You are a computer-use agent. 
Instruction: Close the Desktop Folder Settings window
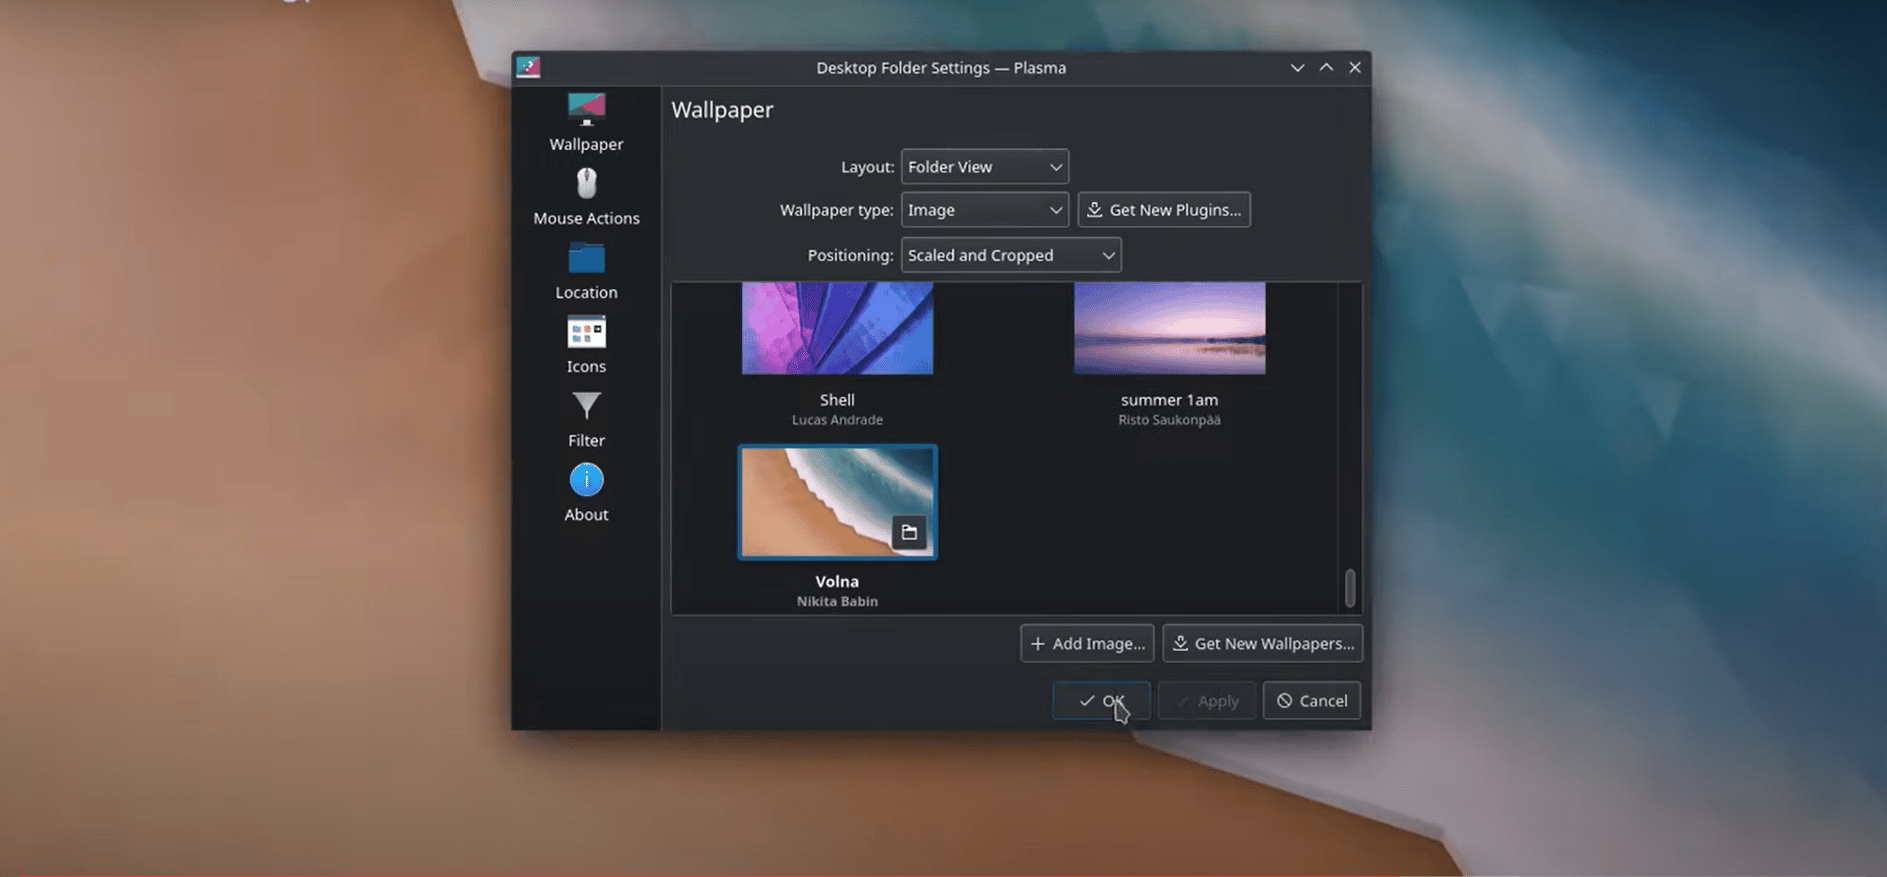1355,68
